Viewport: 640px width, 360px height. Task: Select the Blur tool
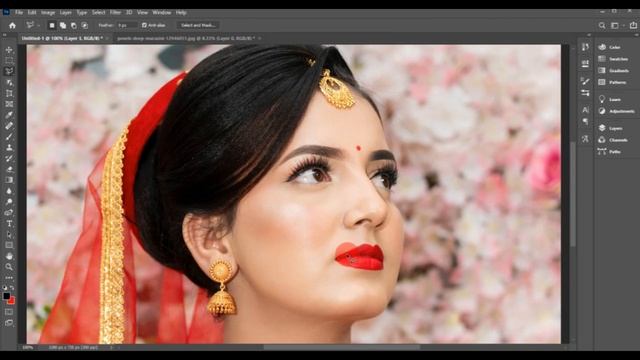coord(9,191)
